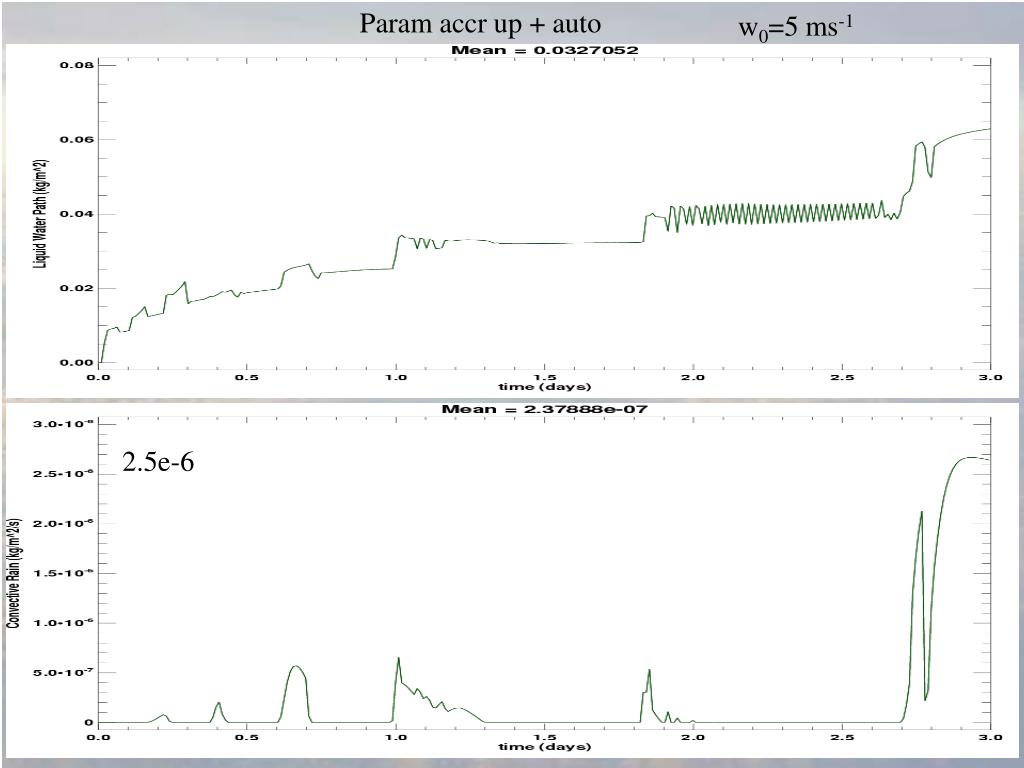Click bottom plot 'time (days)' axis title
The width and height of the screenshot is (1024, 768).
coord(545,746)
